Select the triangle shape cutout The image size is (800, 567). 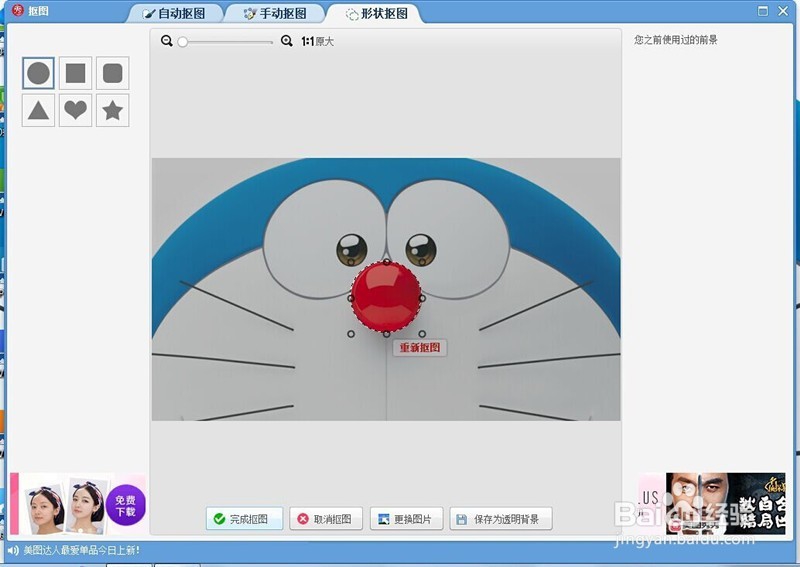point(38,110)
